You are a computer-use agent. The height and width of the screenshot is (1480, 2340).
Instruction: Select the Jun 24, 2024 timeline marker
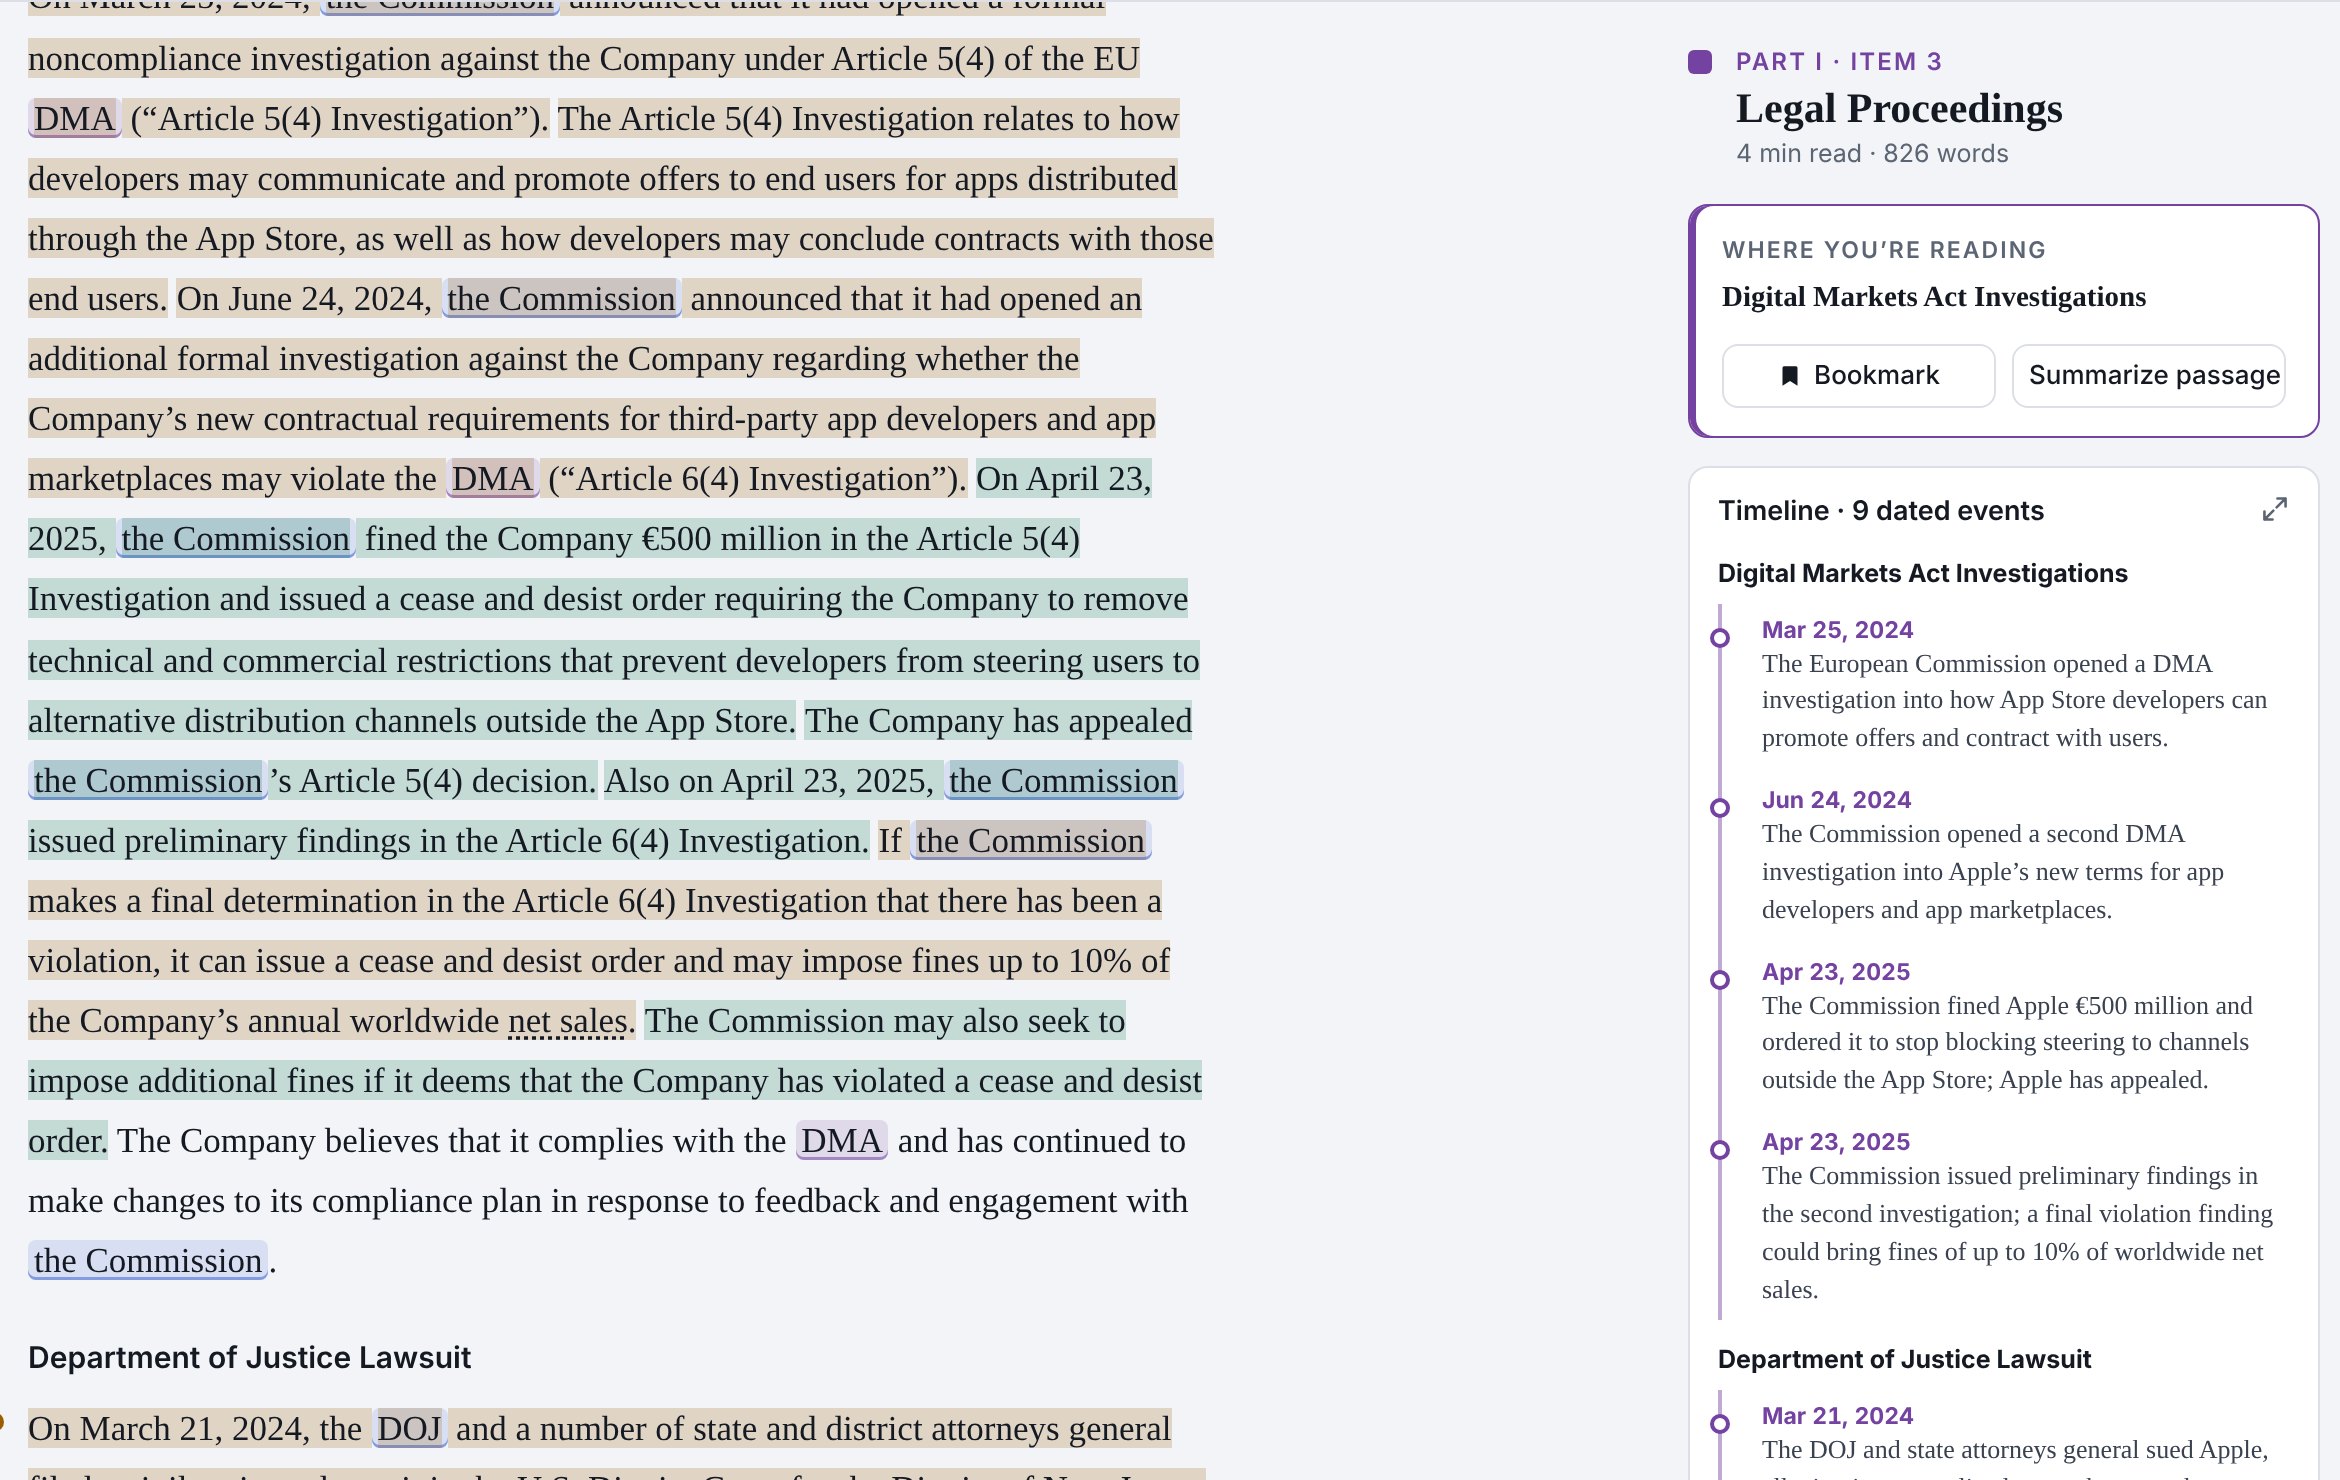tap(1720, 807)
